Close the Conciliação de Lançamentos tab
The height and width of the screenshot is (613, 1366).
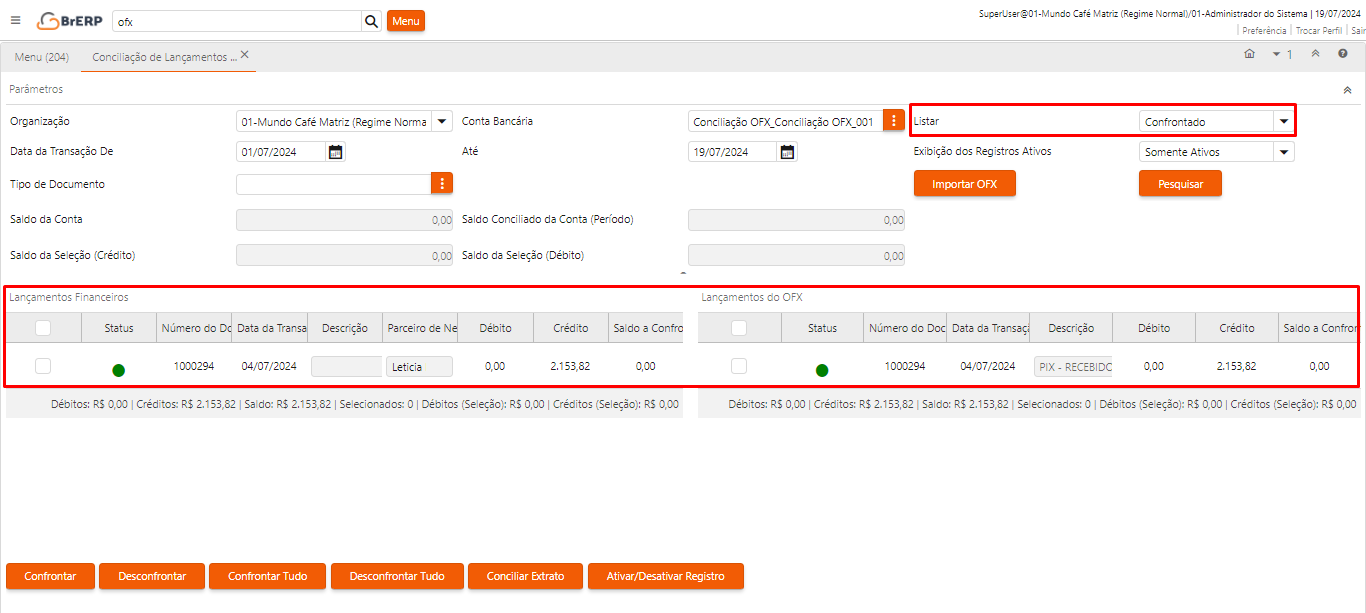point(244,55)
